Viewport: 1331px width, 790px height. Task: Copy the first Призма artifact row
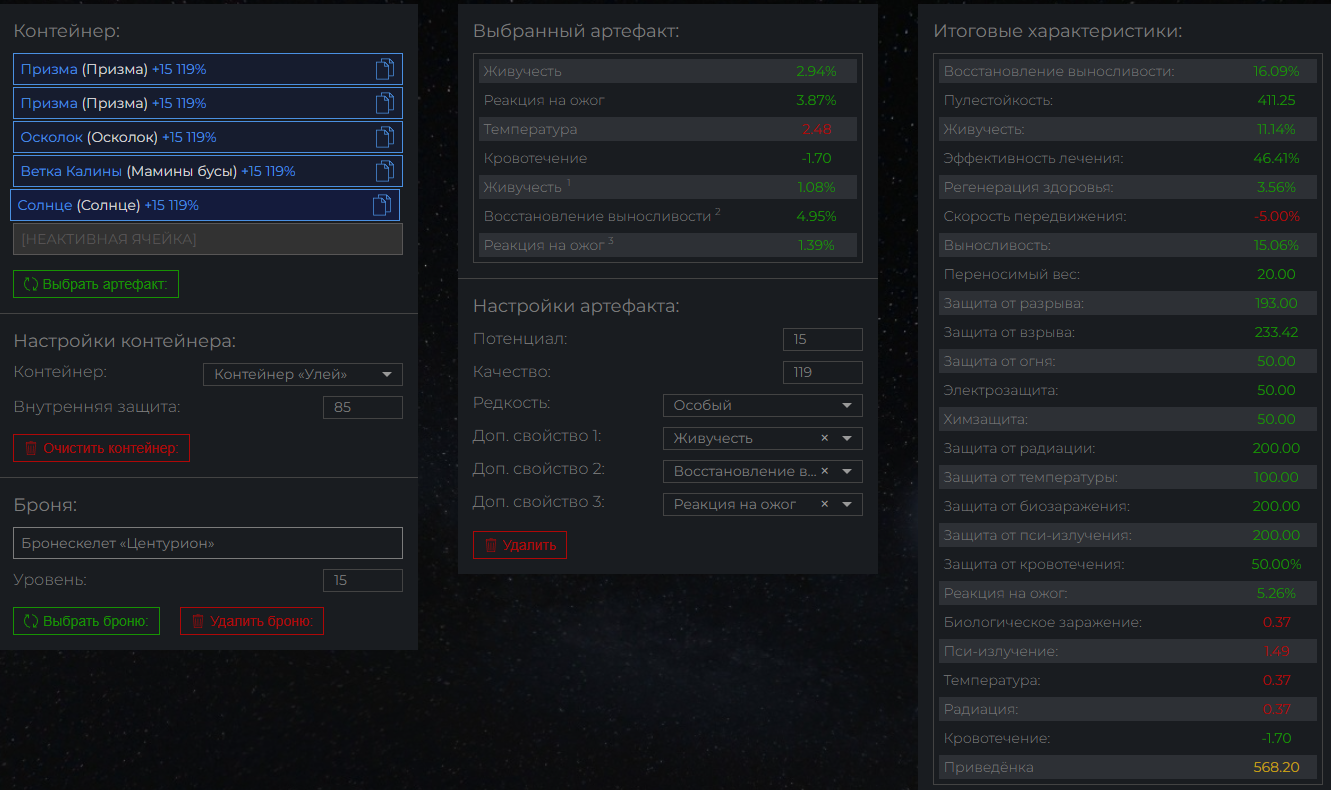(385, 69)
